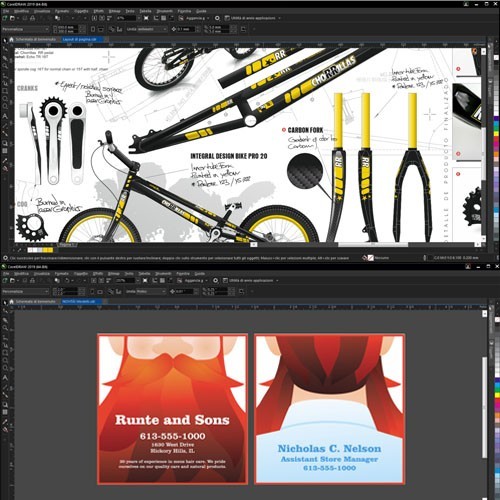The height and width of the screenshot is (500, 500).
Task: Click Full-screen preview icon in upper window toolbar
Action: (x=146, y=18)
